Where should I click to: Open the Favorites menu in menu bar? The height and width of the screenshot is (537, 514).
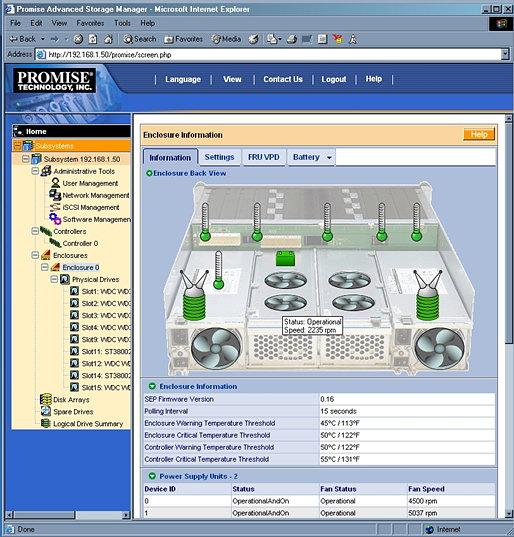[90, 23]
